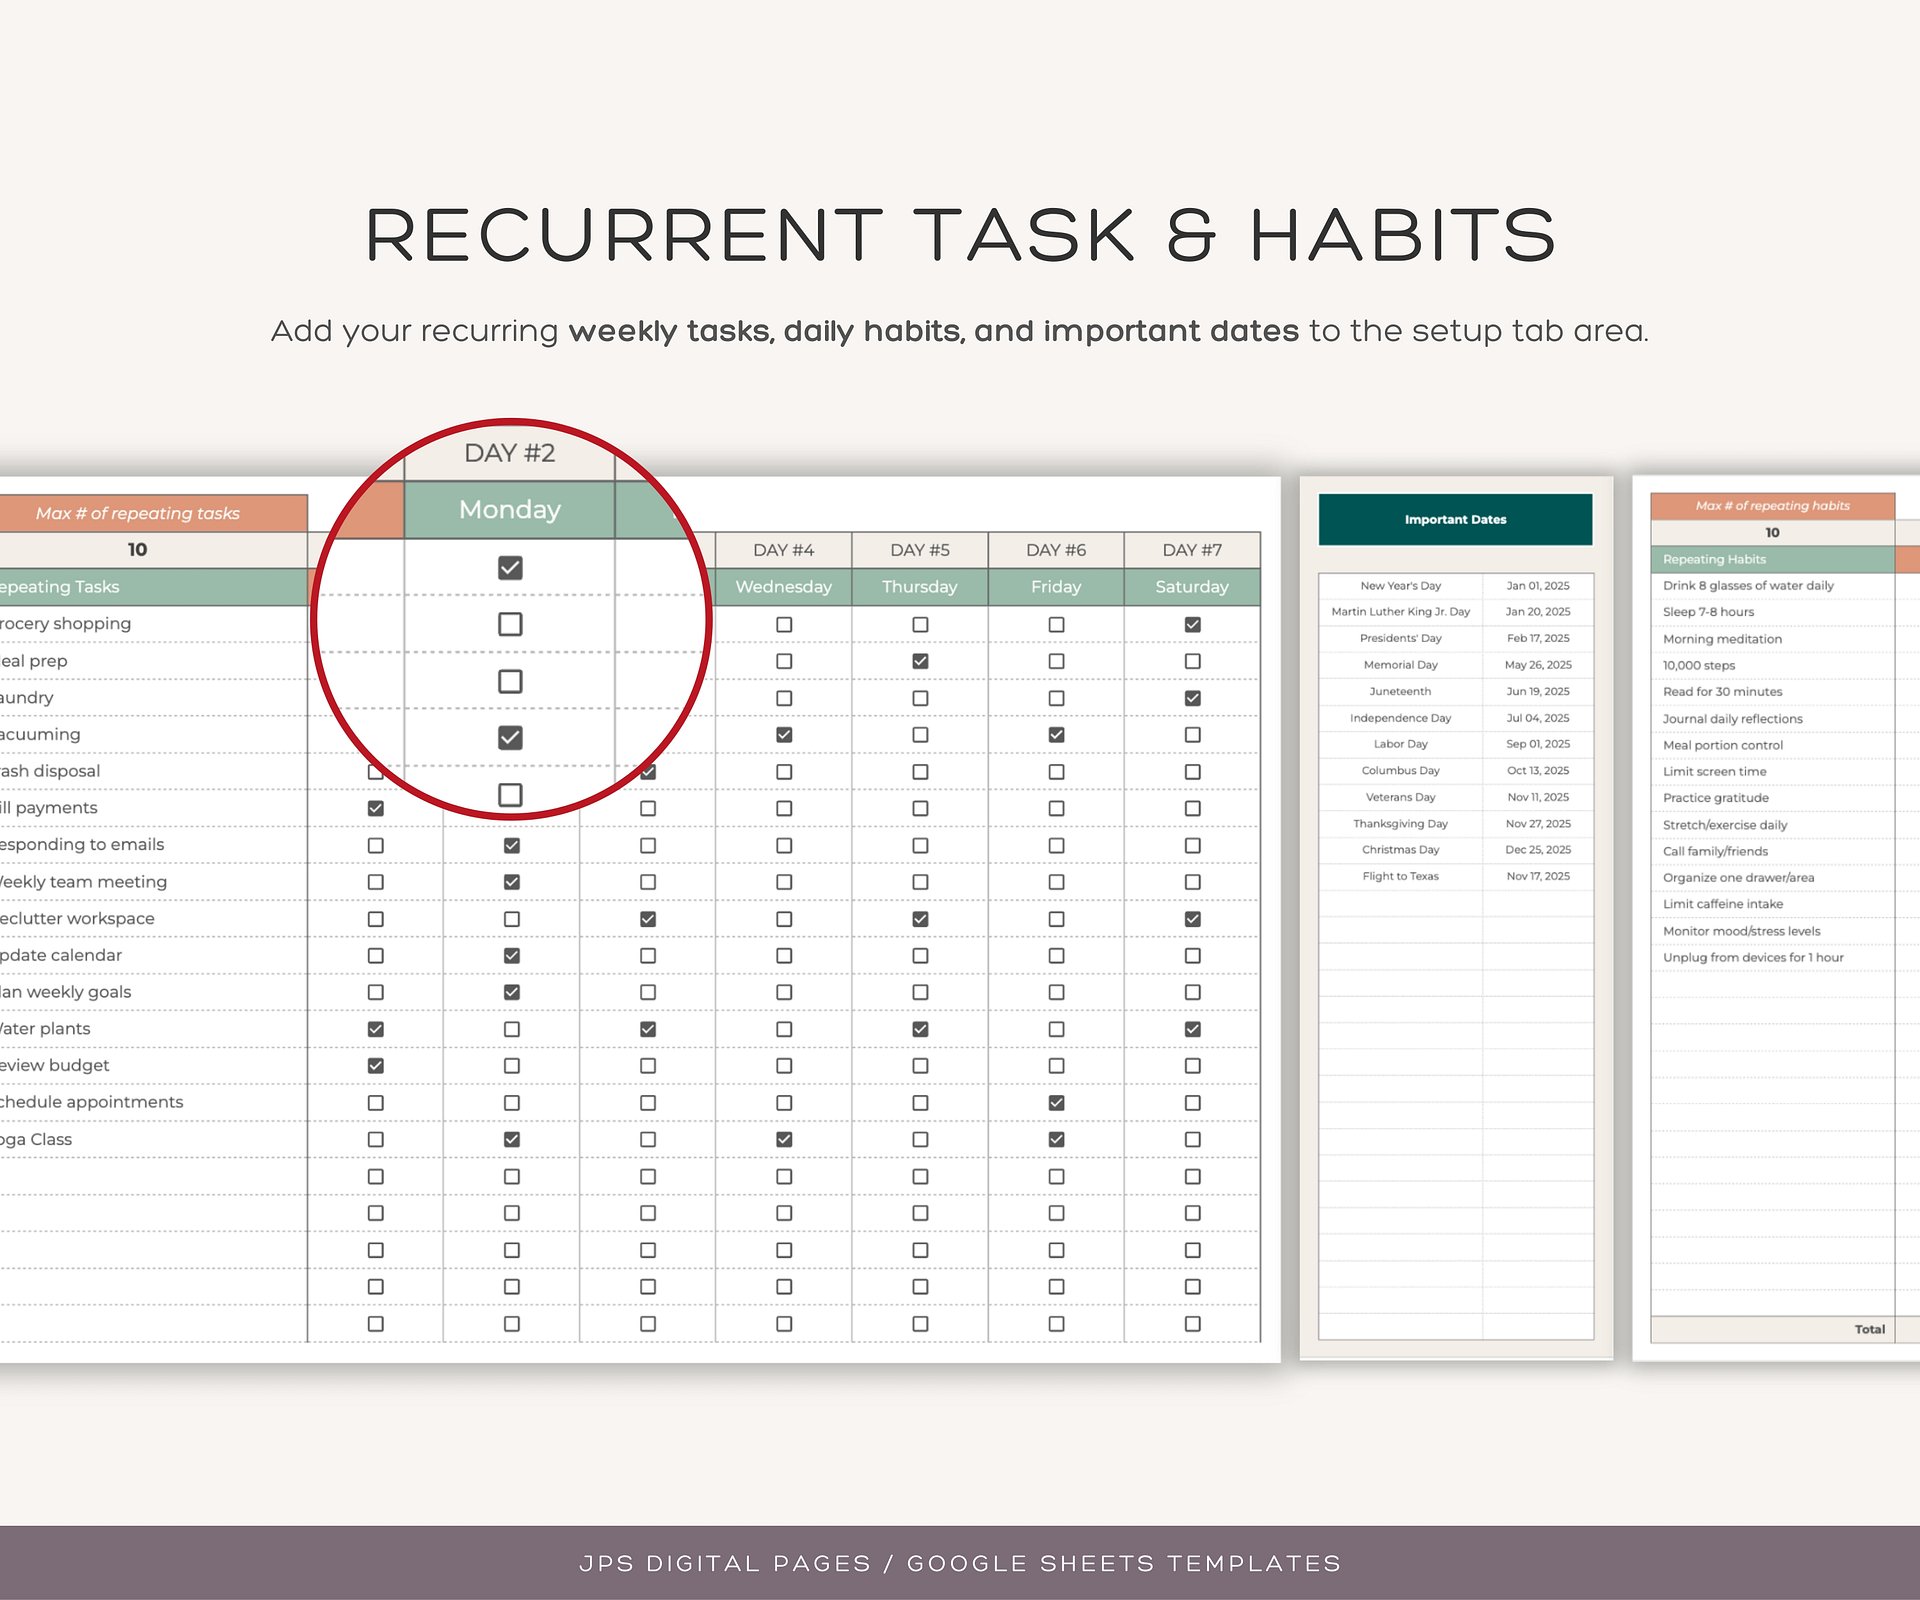The image size is (1920, 1600).
Task: Select Martin Luther King Jr. Day cell
Action: [x=1400, y=612]
